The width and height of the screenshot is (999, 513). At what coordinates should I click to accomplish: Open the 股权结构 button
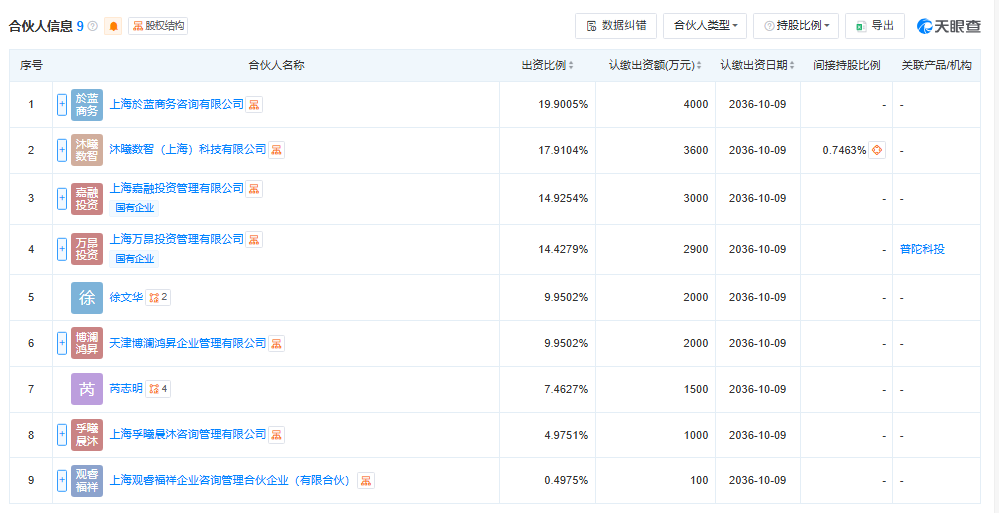click(158, 26)
